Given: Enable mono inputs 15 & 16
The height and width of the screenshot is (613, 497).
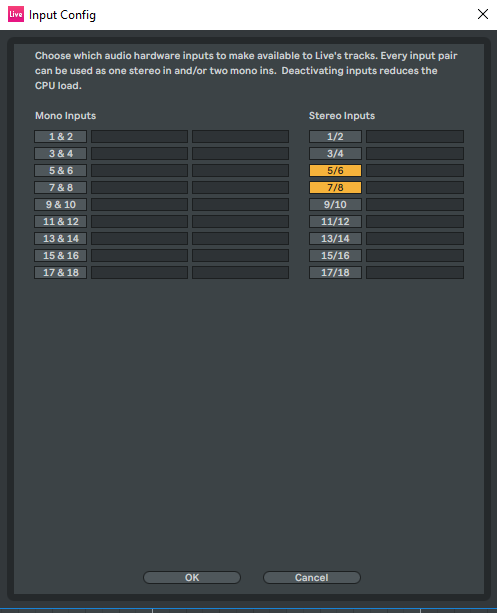Looking at the screenshot, I should 61,255.
